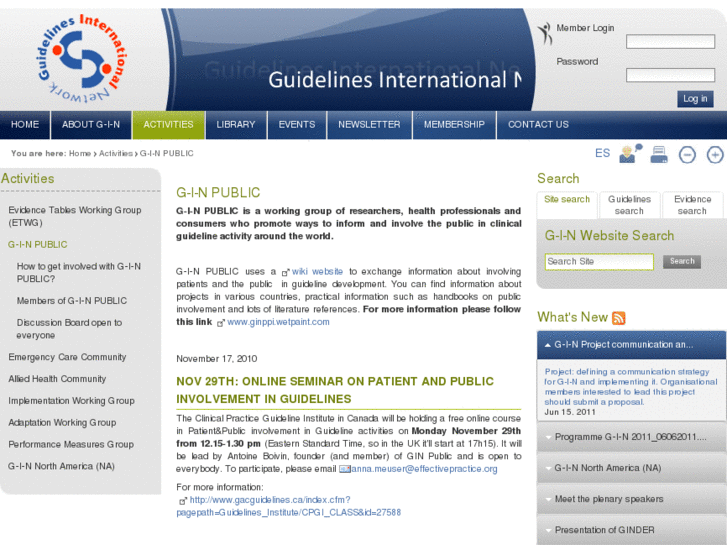Open ABOUT G-I-N in navigation bar
The height and width of the screenshot is (545, 727).
pos(91,125)
